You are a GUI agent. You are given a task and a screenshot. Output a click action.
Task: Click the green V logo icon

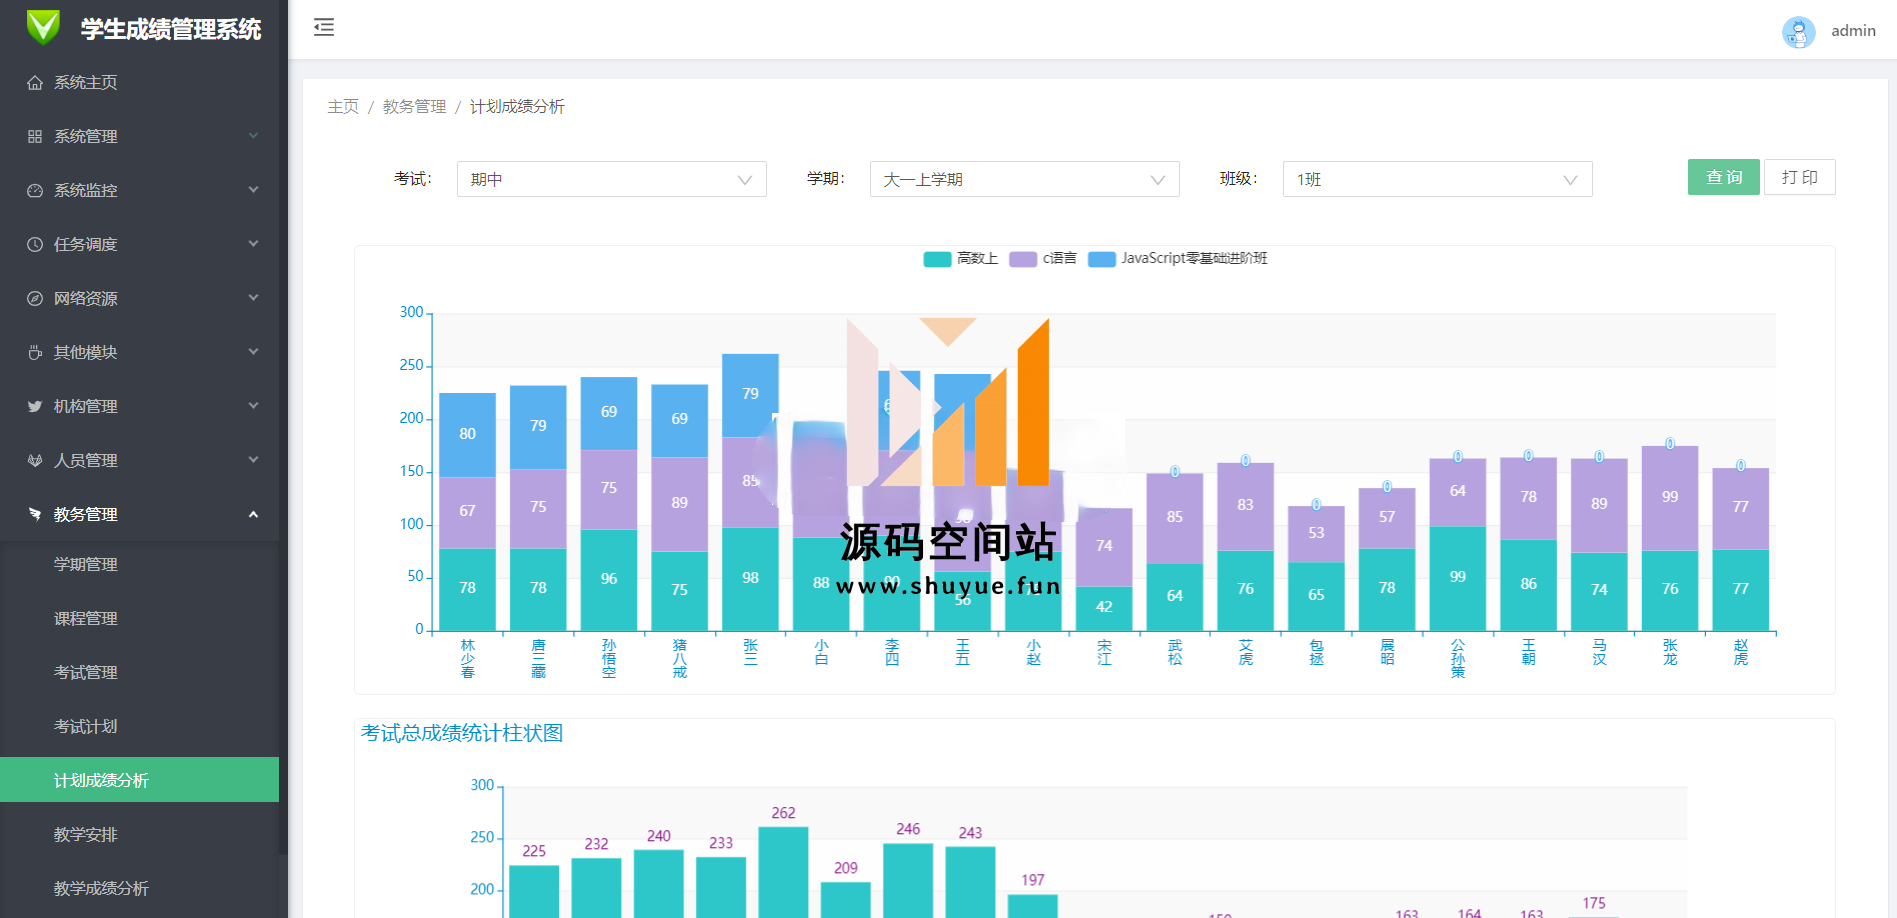tap(43, 27)
